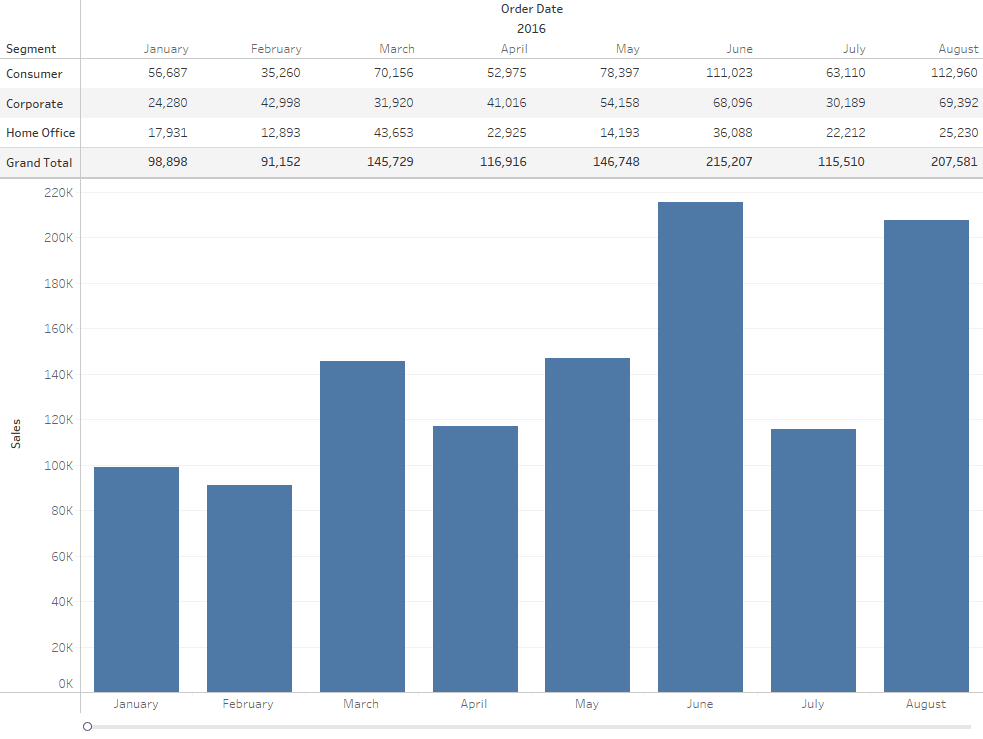Click the Order Date header

click(531, 9)
